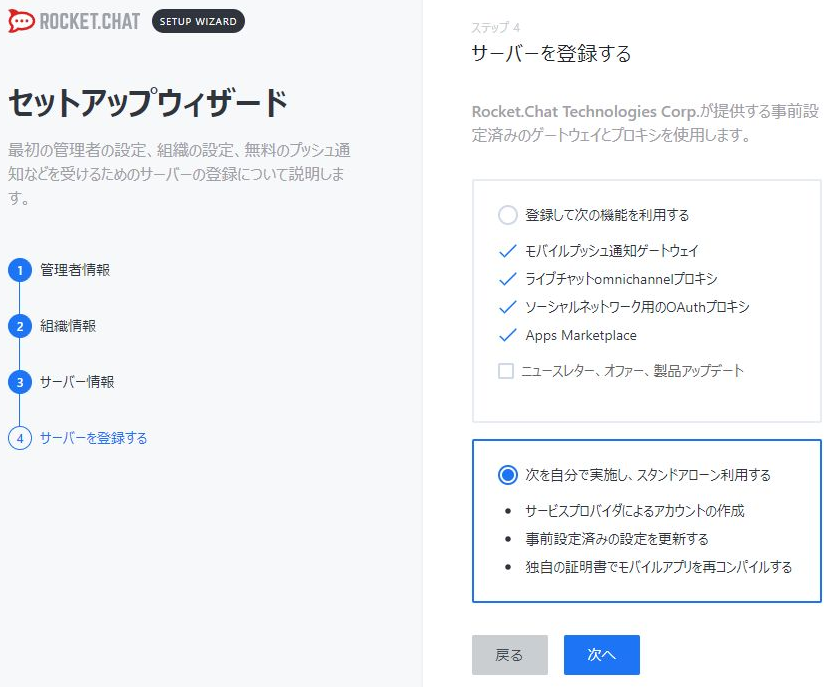The width and height of the screenshot is (836, 687).
Task: Click the Apps Marketplace text
Action: (x=581, y=335)
